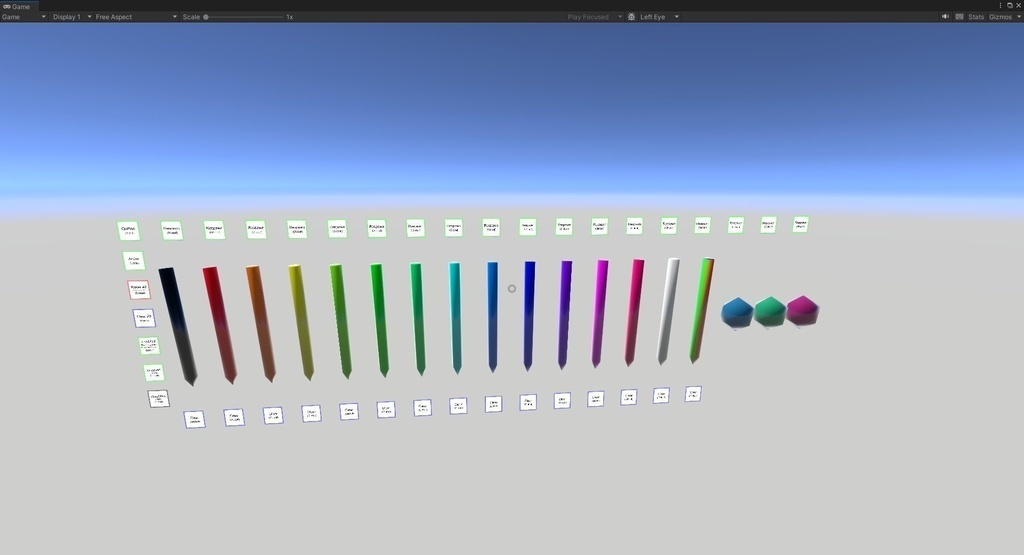Click the white pen
The image size is (1024, 555).
(x=668, y=311)
